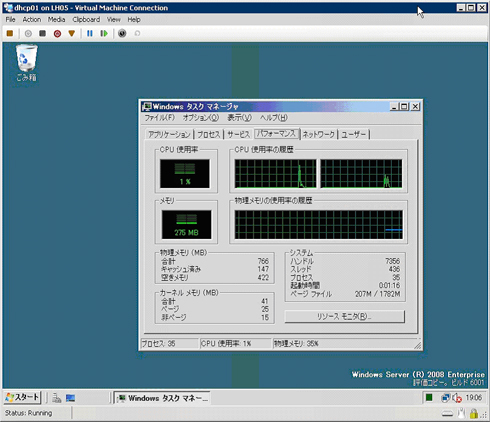This screenshot has width=490, height=422.
Task: Click the first CPU usage history graph
Action: point(275,174)
